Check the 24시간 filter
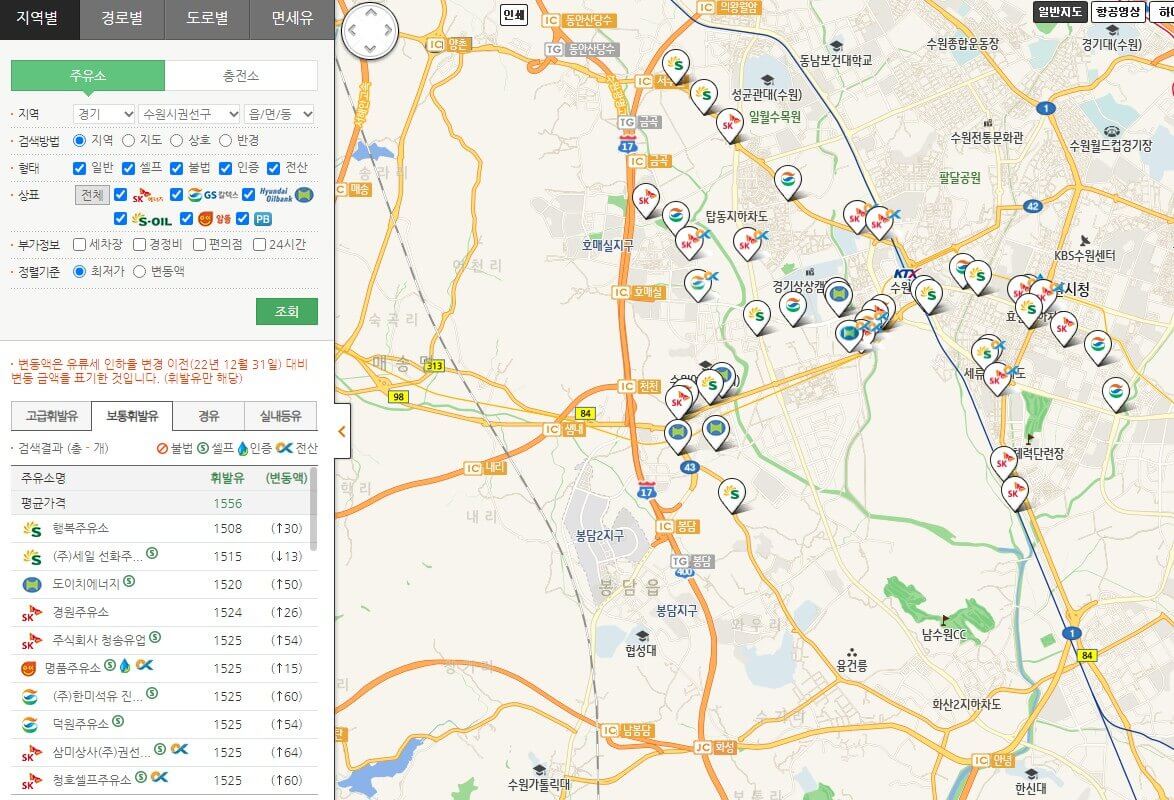This screenshot has width=1174, height=800. (x=259, y=244)
